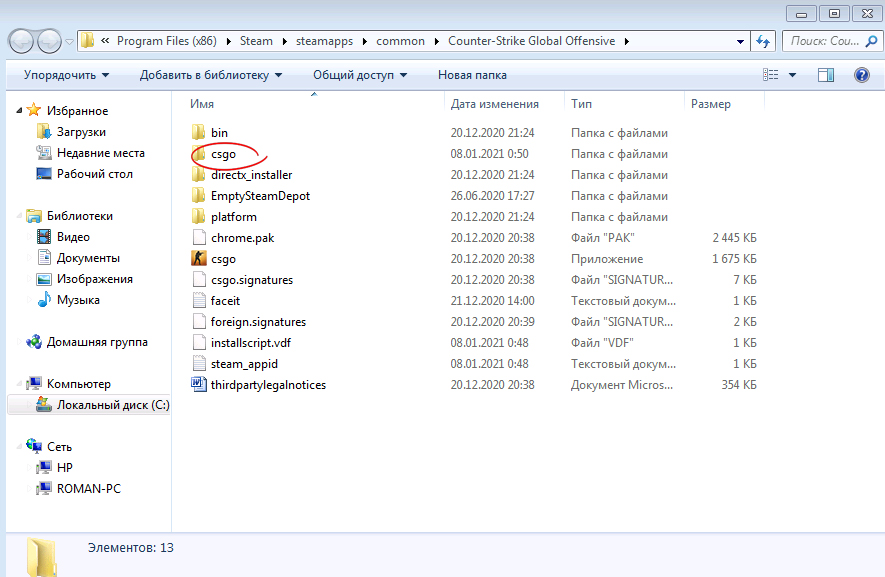Open the 'Изображения' library
This screenshot has height=577, width=885.
95,279
